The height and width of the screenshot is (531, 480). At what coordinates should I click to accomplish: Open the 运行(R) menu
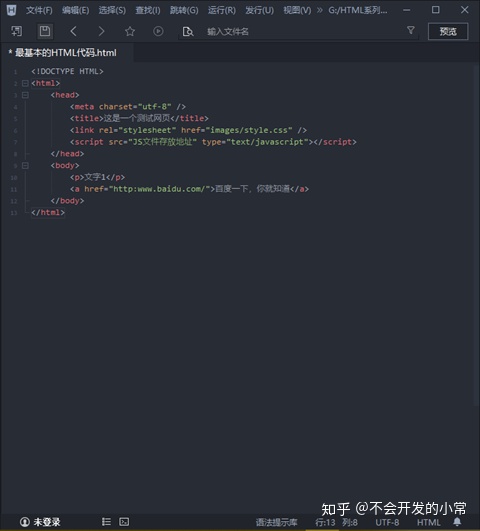pyautogui.click(x=222, y=10)
